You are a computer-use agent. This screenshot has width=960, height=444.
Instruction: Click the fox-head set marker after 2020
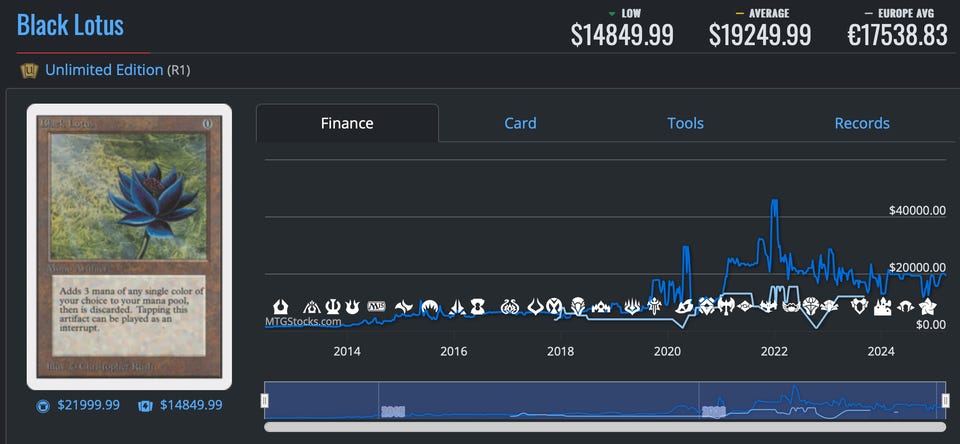pos(684,307)
